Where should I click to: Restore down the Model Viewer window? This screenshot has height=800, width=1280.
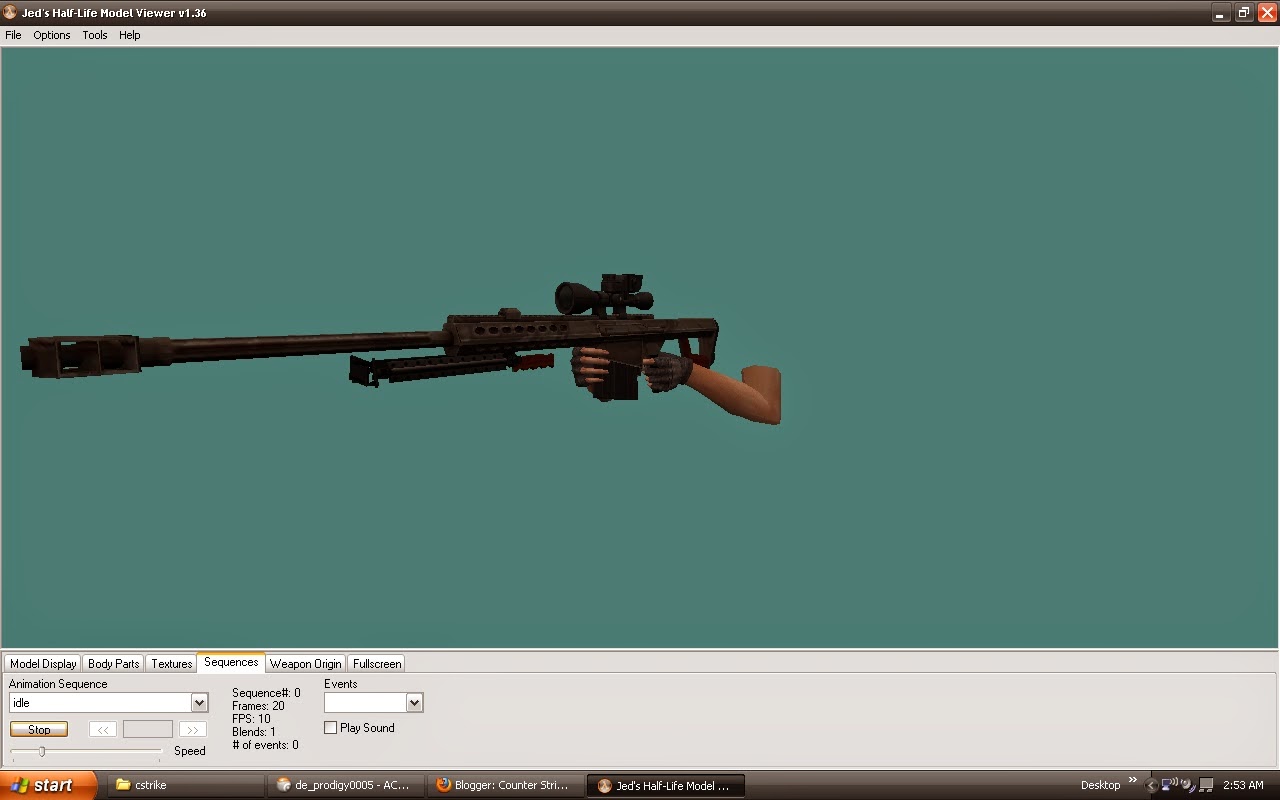1244,13
